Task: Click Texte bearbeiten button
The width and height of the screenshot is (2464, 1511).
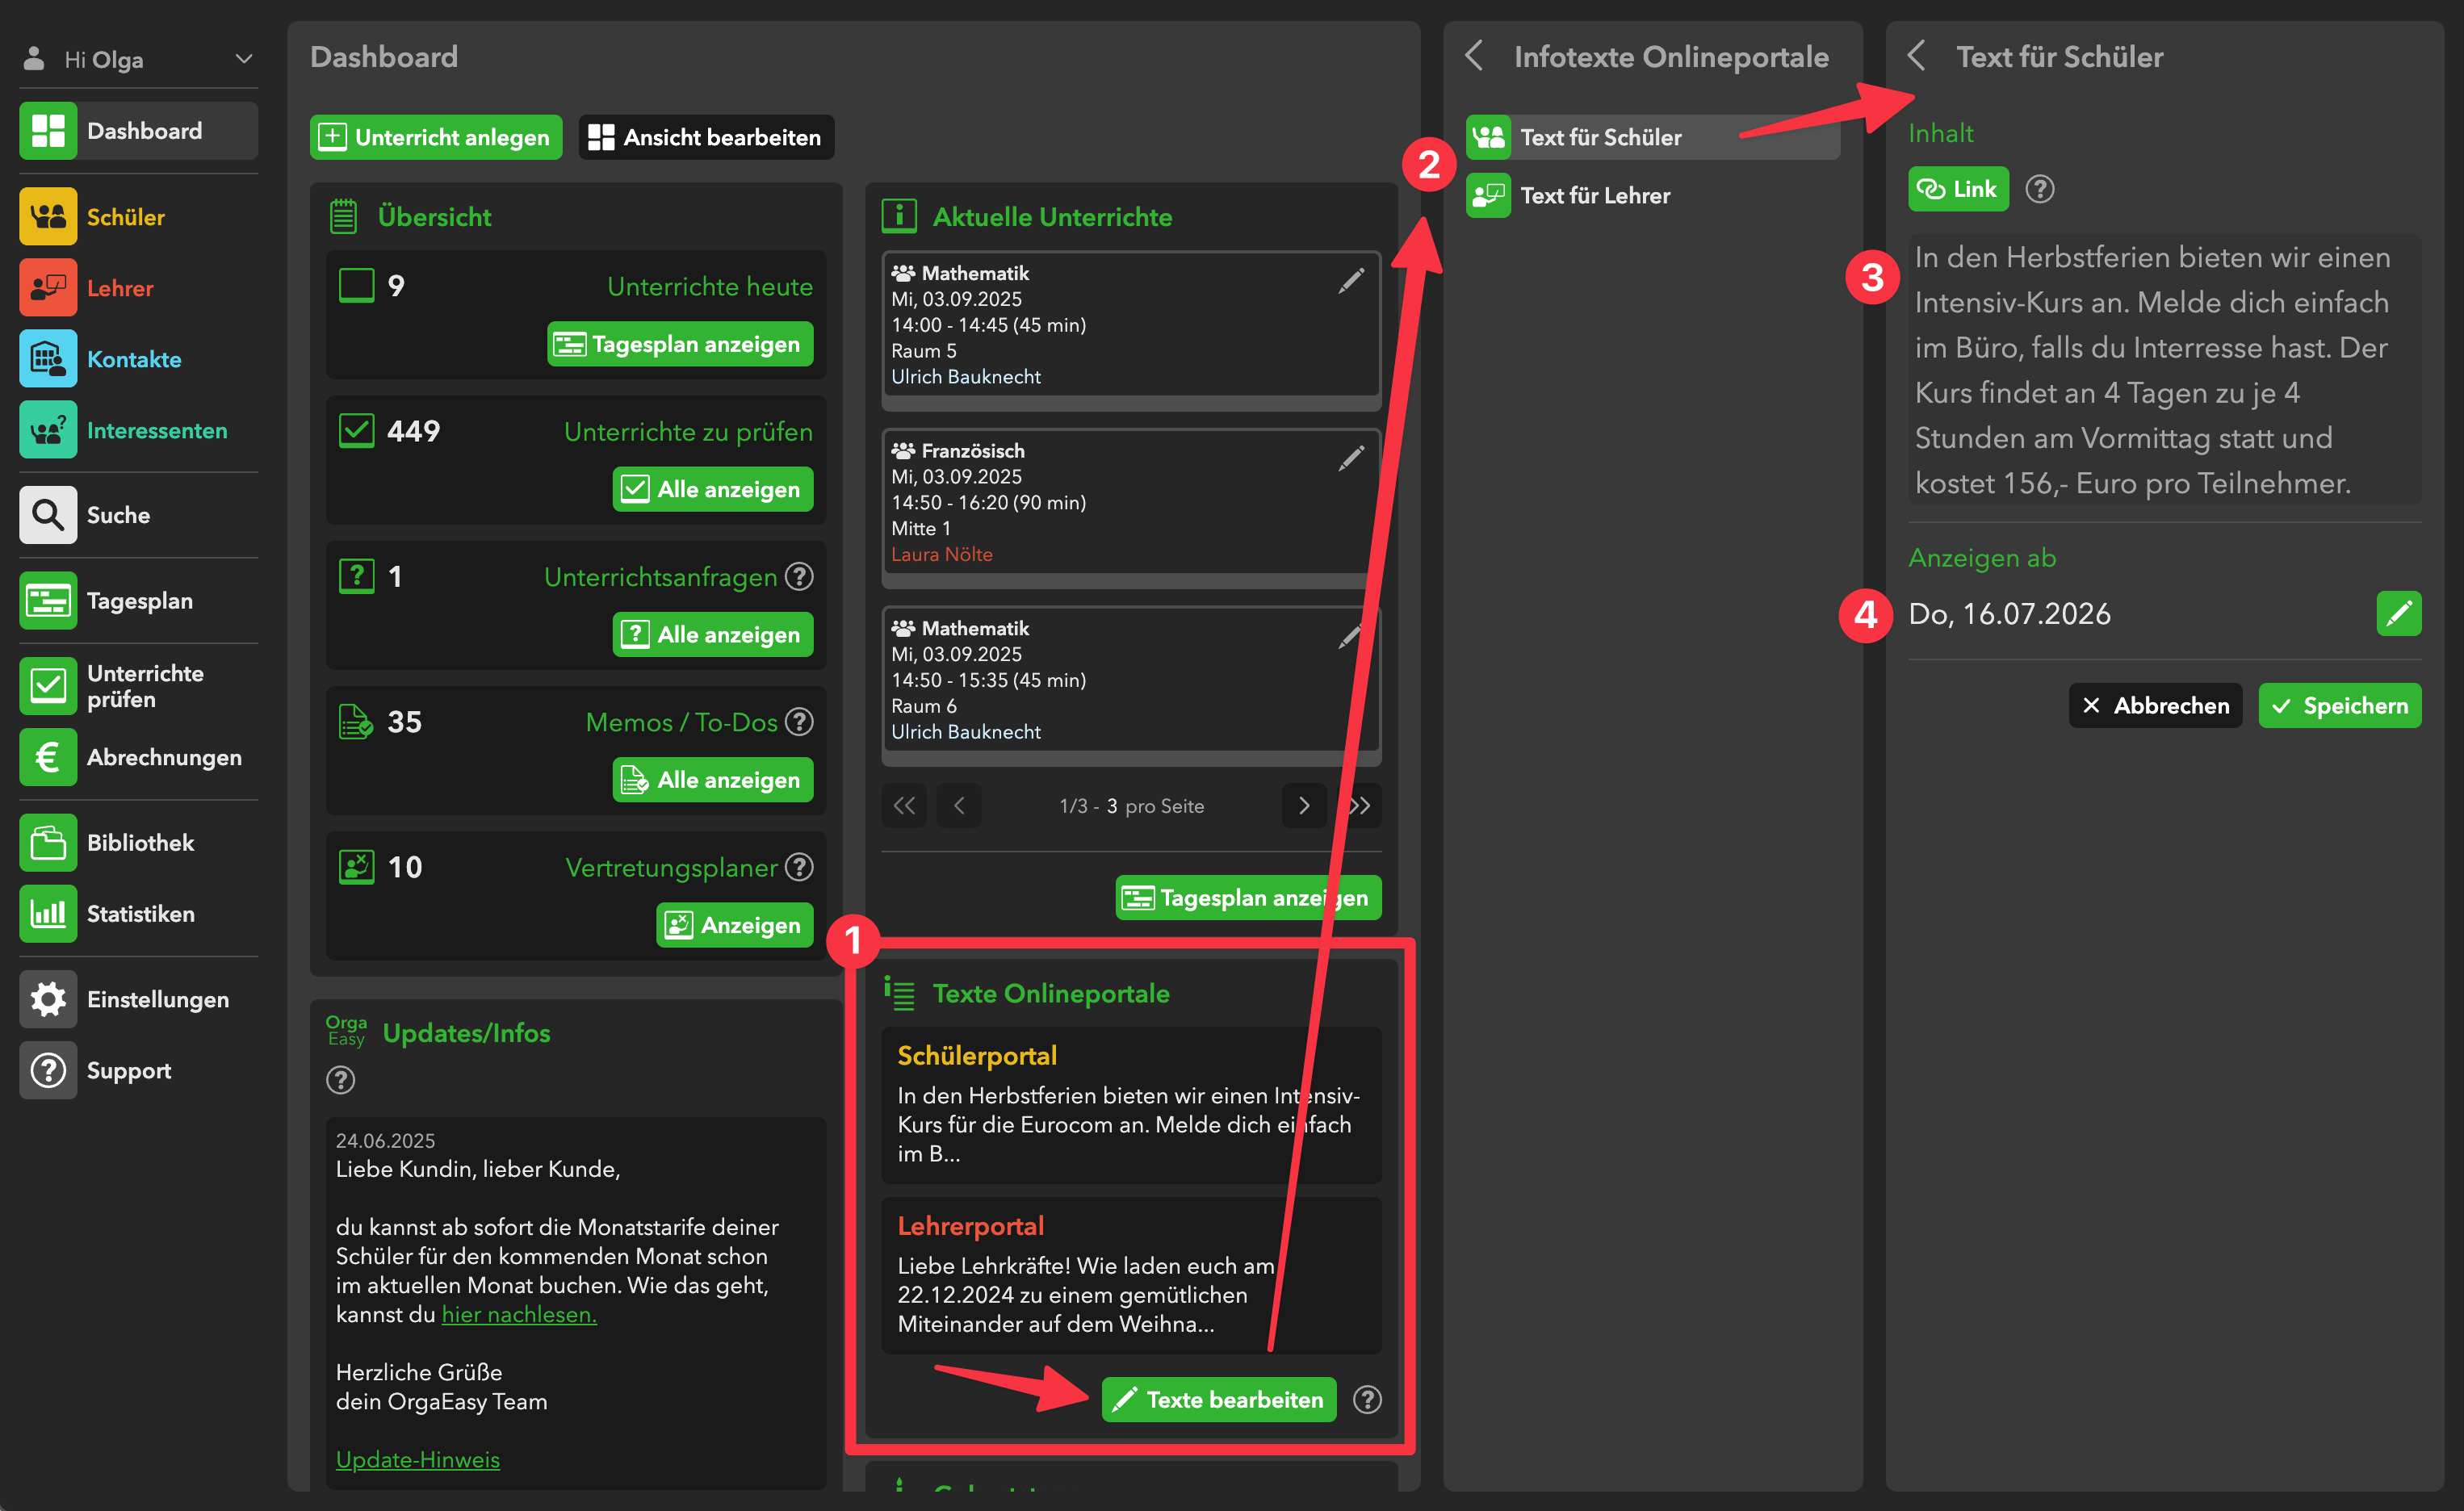Action: coord(1218,1399)
